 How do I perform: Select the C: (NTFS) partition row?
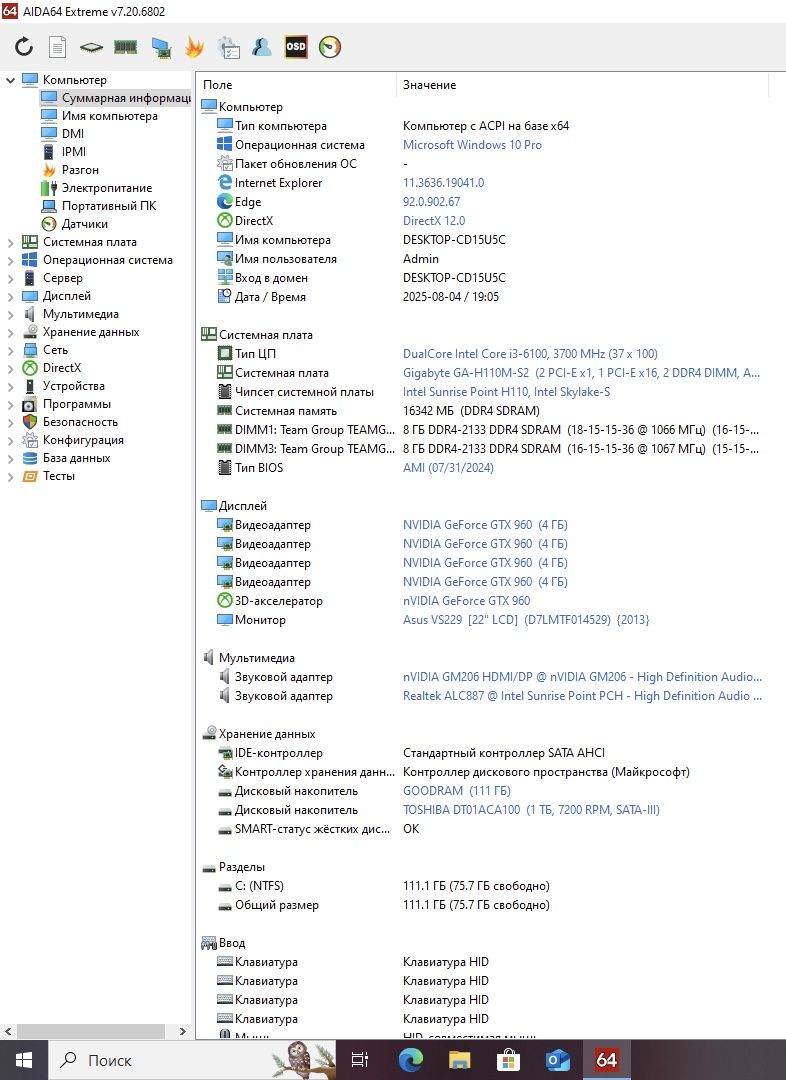(x=482, y=886)
